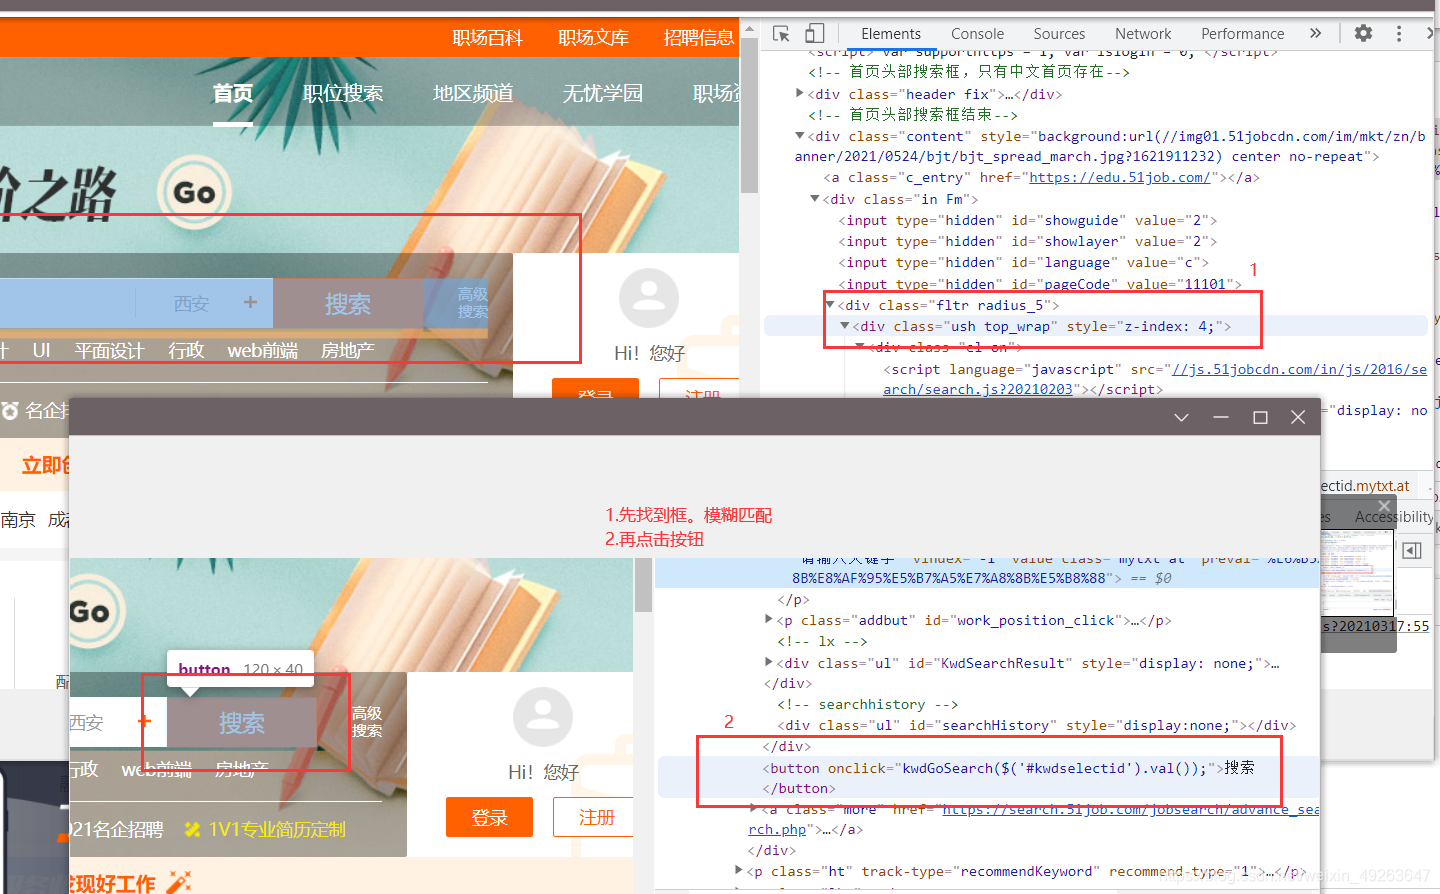This screenshot has width=1440, height=894.
Task: Expand the p id="work_position_click" node
Action: coord(768,620)
